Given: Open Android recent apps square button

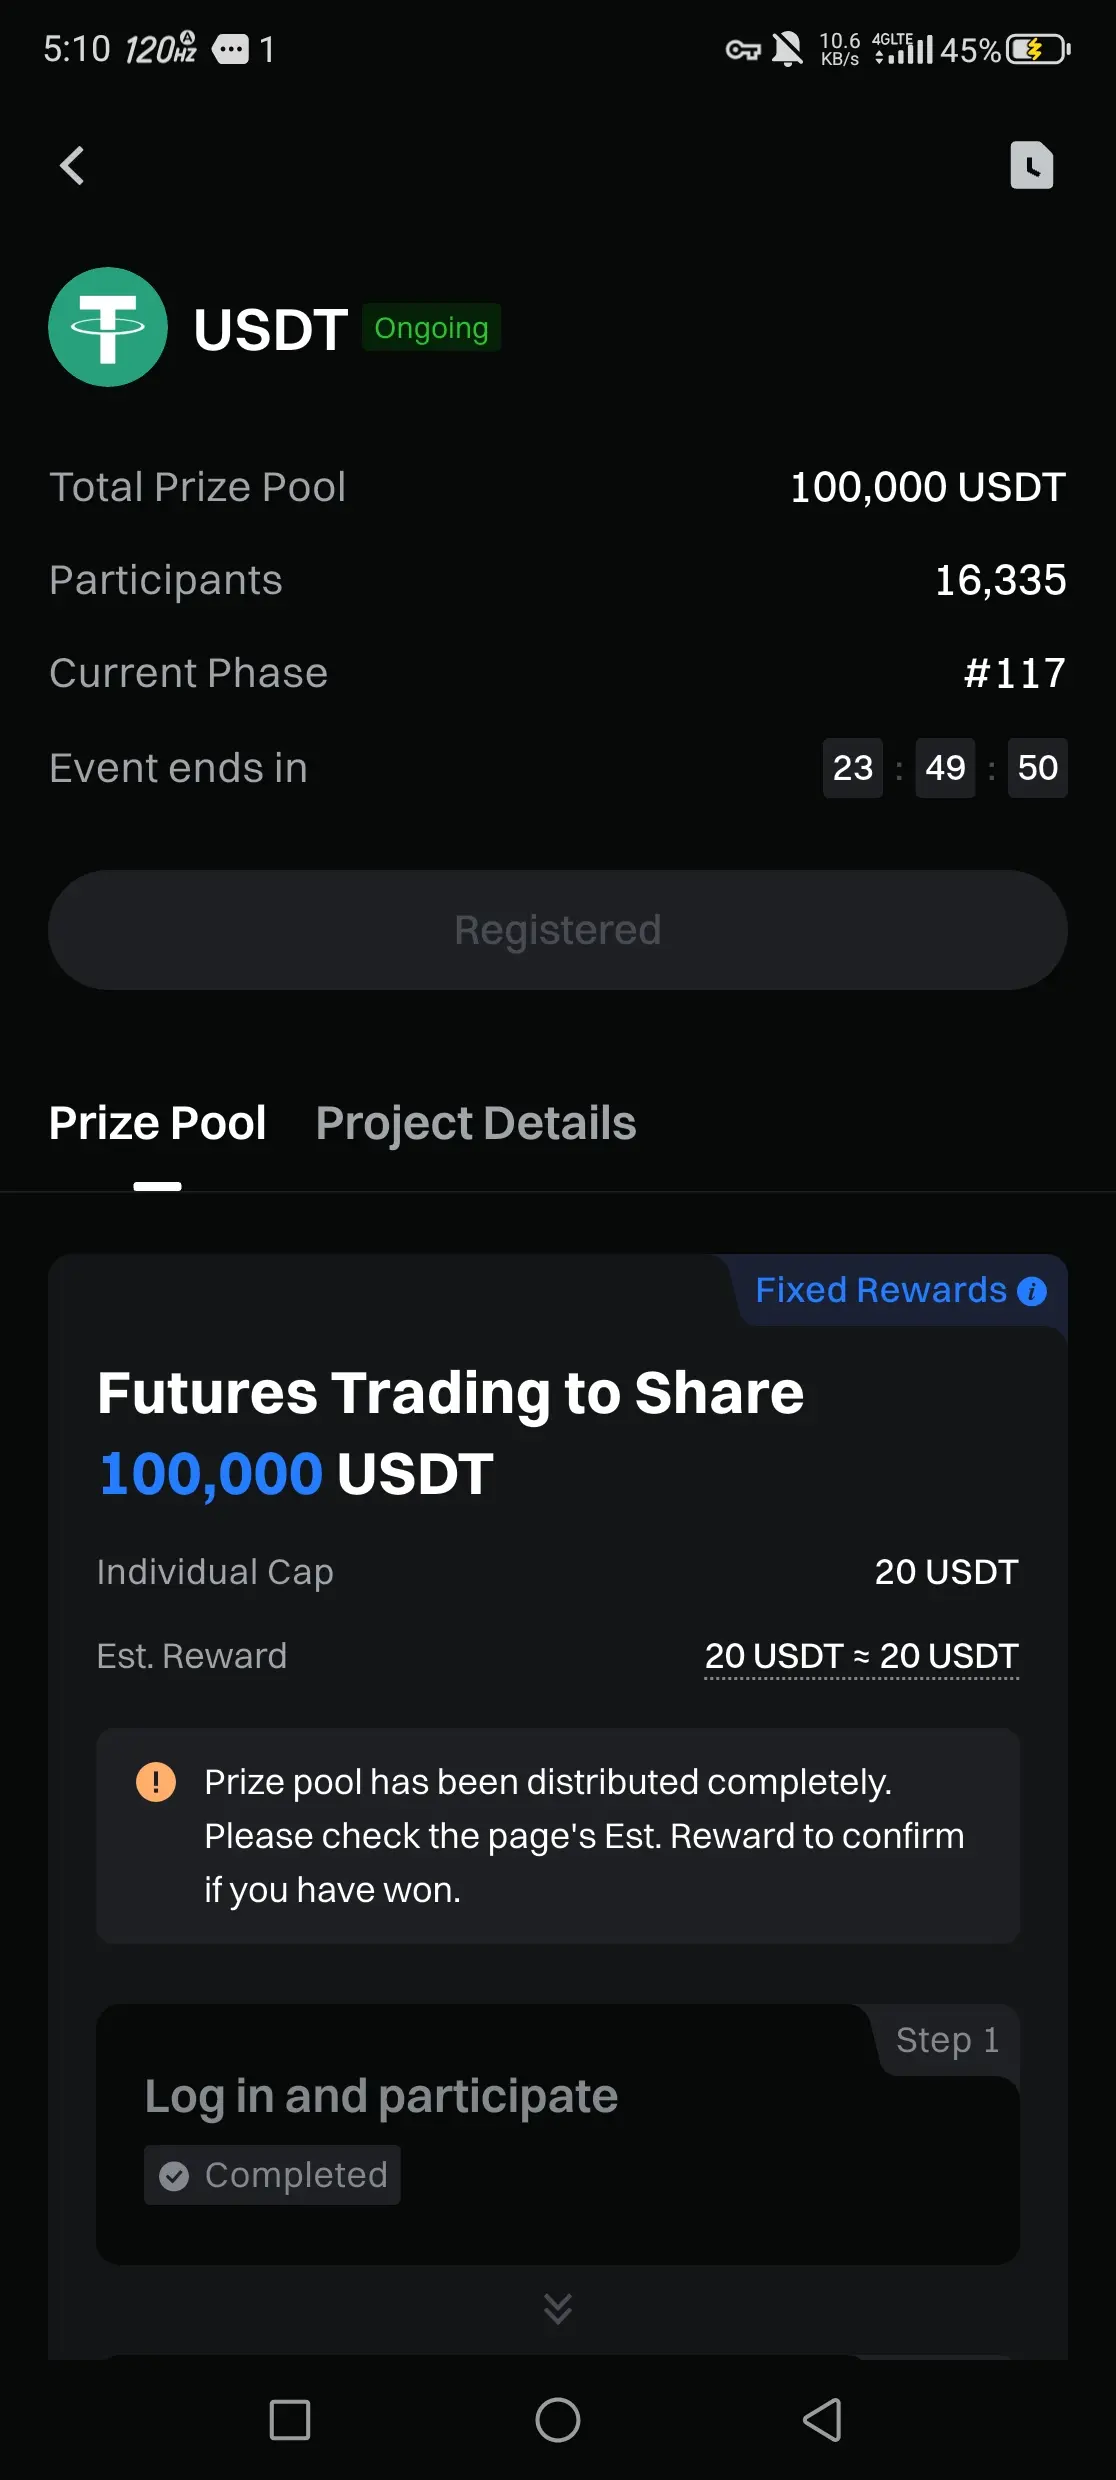Looking at the screenshot, I should (x=290, y=2420).
